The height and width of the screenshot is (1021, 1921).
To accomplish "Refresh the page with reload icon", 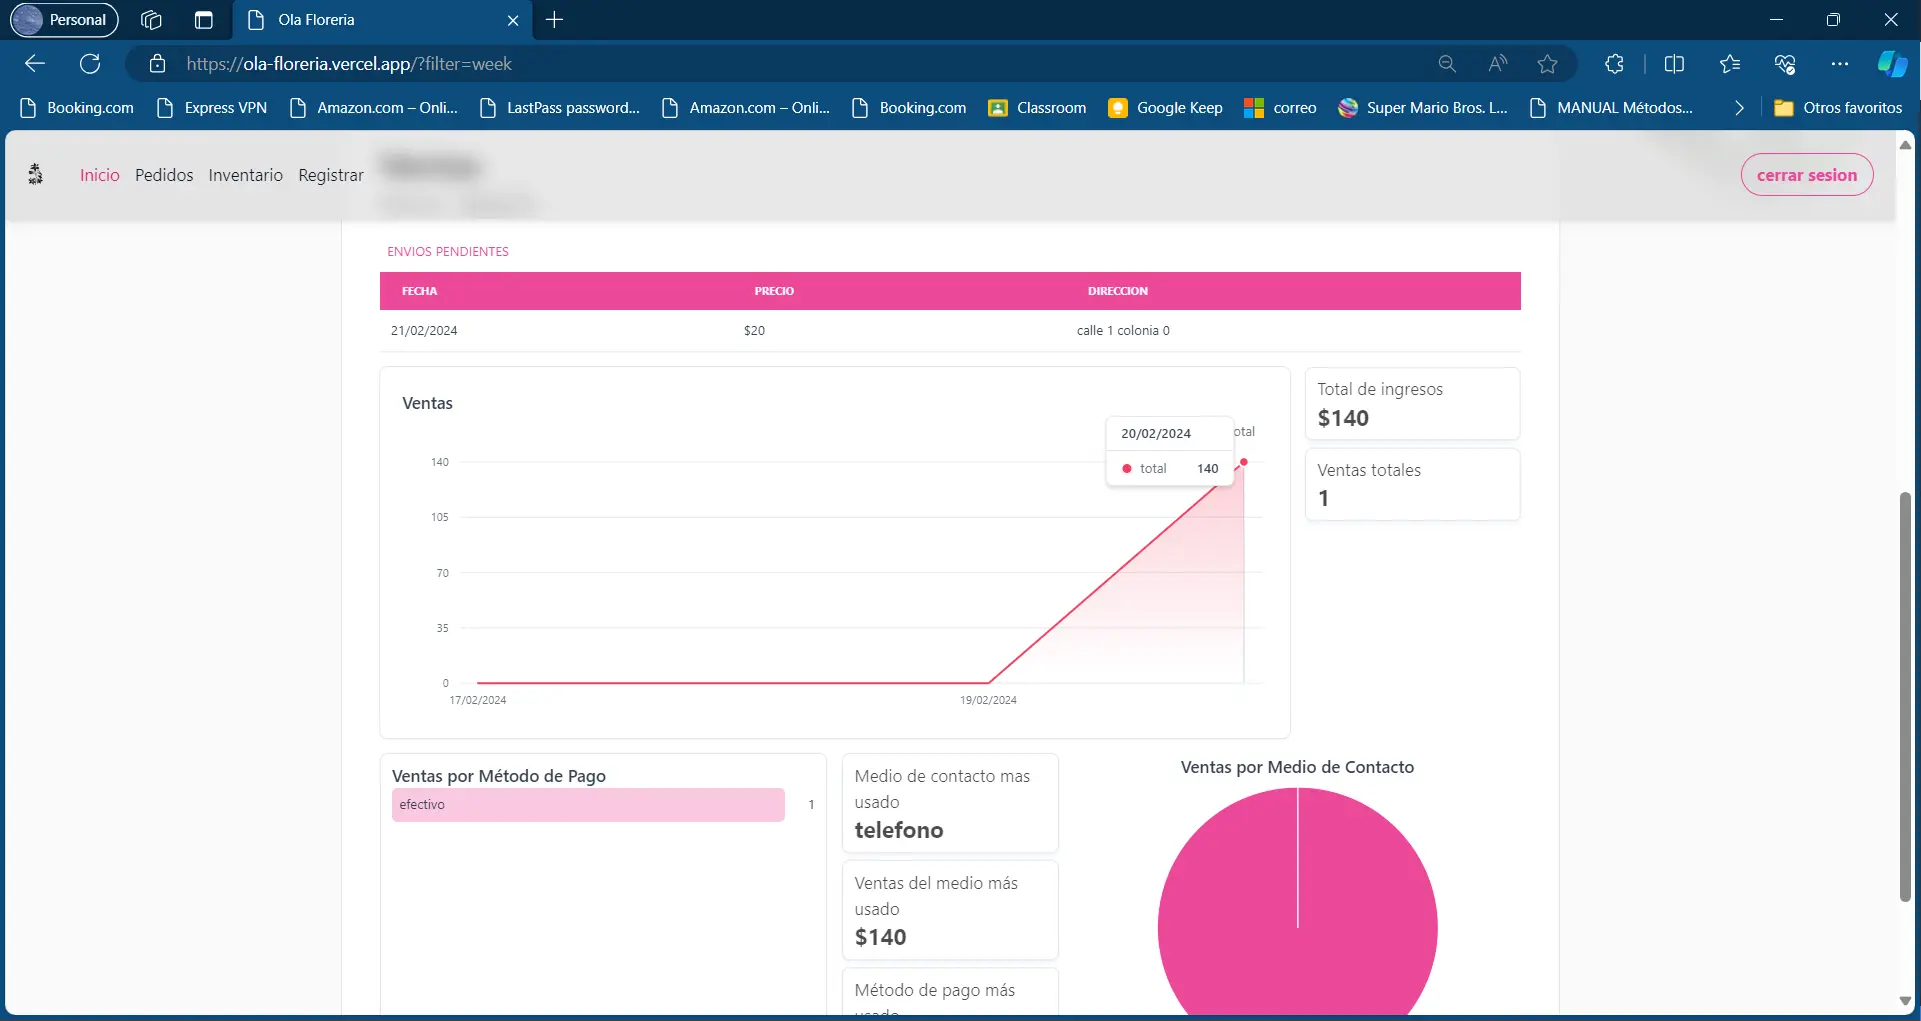I will click(x=90, y=64).
